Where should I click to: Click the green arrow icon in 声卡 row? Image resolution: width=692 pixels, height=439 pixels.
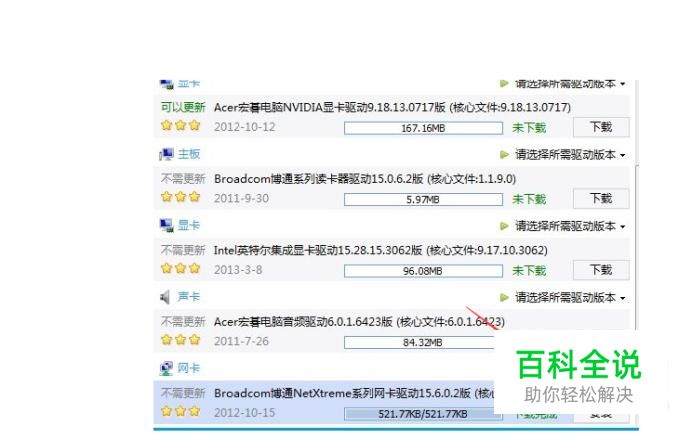coord(504,297)
